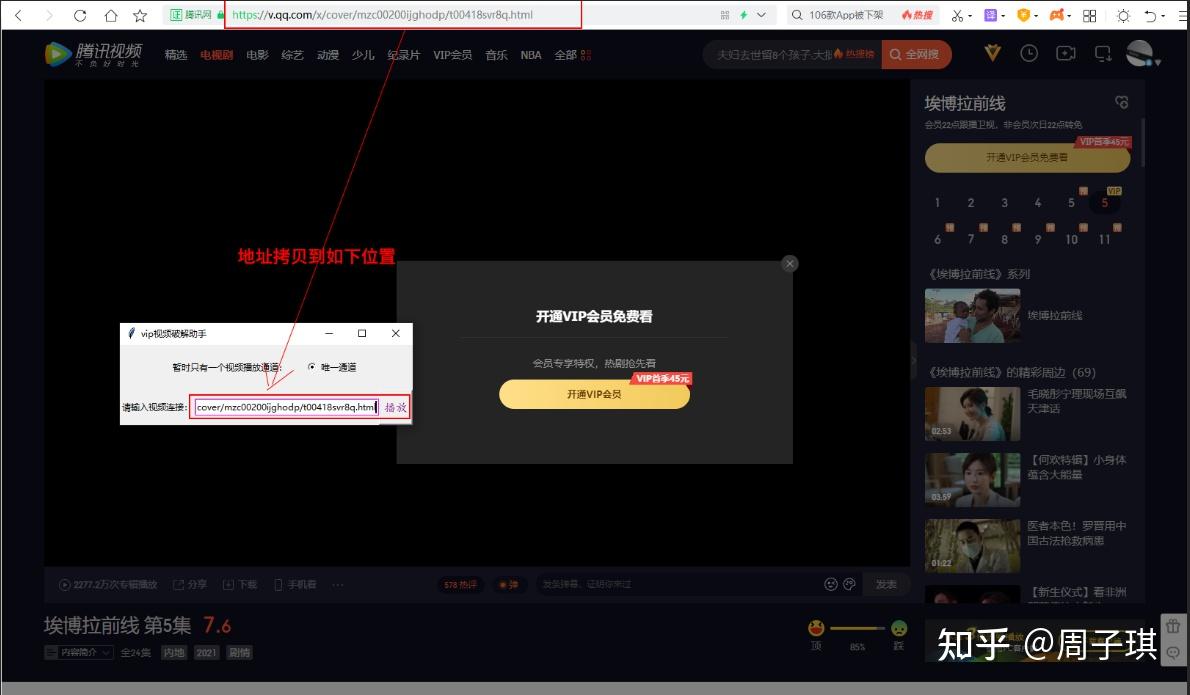Select the 唯一通道 radio button
This screenshot has width=1190, height=695.
click(x=312, y=366)
